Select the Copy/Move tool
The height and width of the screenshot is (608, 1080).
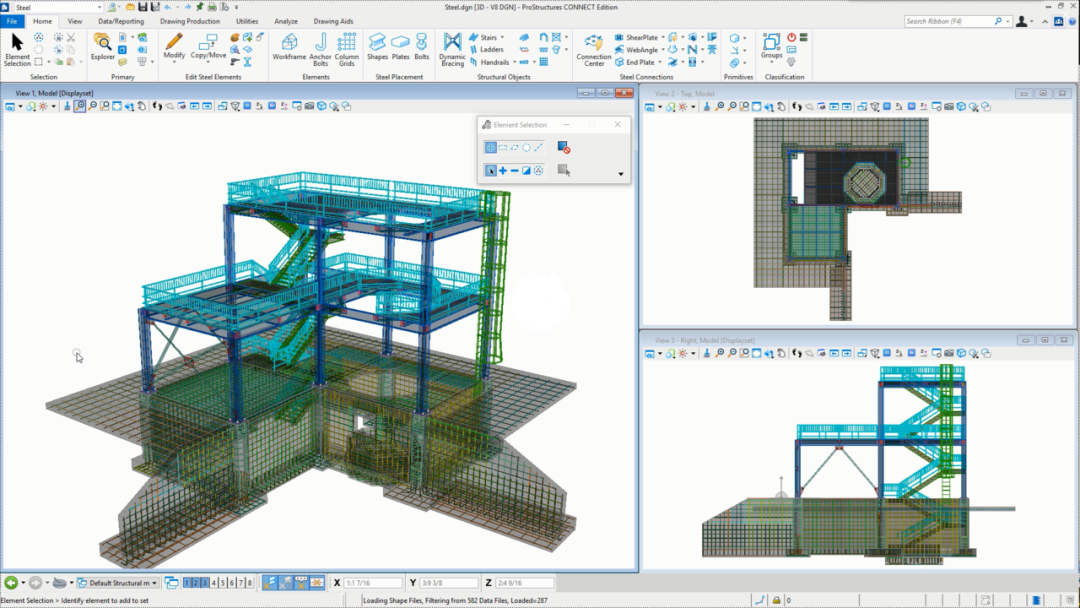click(208, 46)
